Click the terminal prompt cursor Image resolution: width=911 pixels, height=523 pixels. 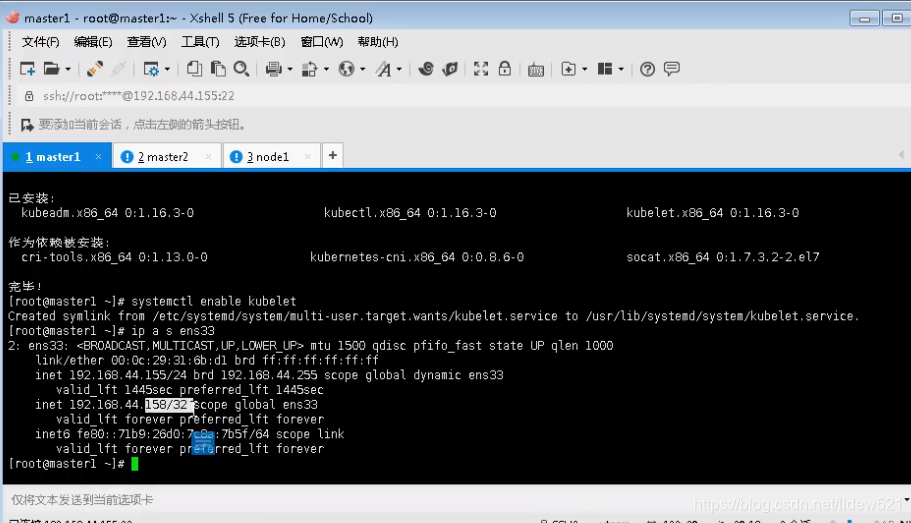coord(135,464)
